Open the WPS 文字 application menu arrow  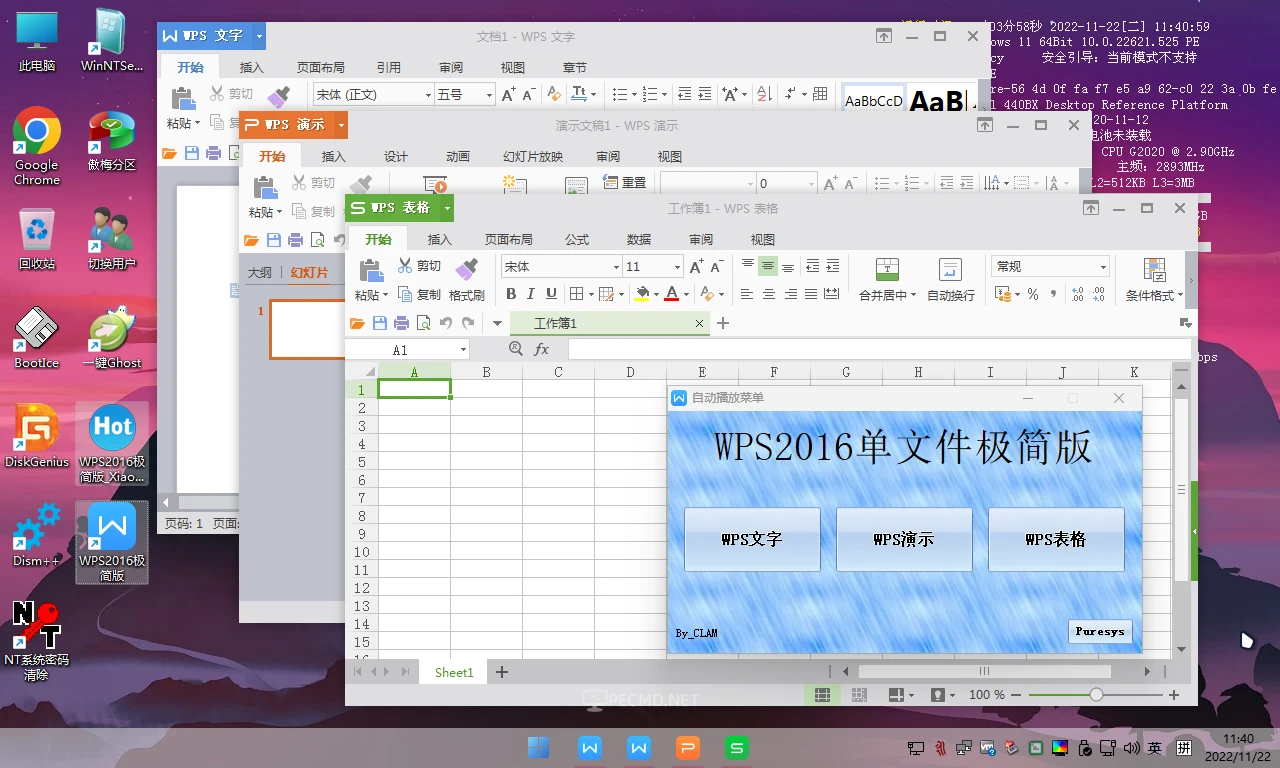(259, 36)
